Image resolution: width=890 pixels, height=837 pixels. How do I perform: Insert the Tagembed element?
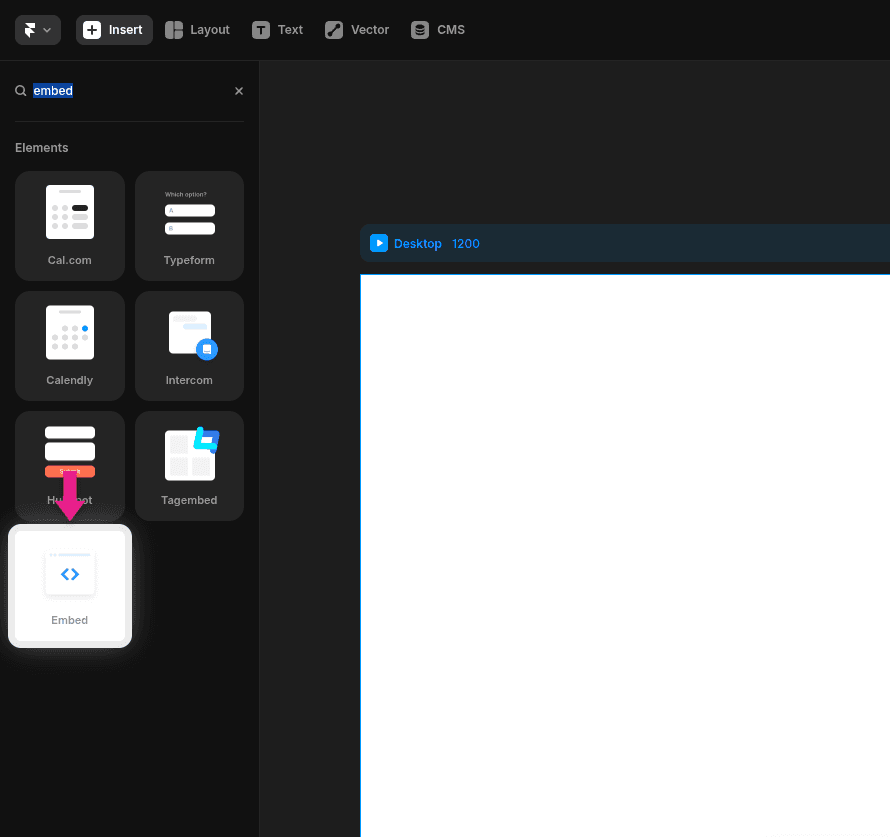(189, 466)
